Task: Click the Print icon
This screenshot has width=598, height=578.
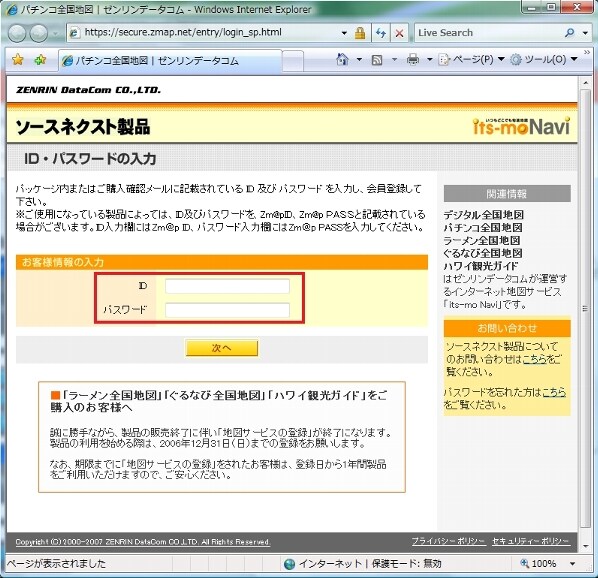Action: coord(413,59)
